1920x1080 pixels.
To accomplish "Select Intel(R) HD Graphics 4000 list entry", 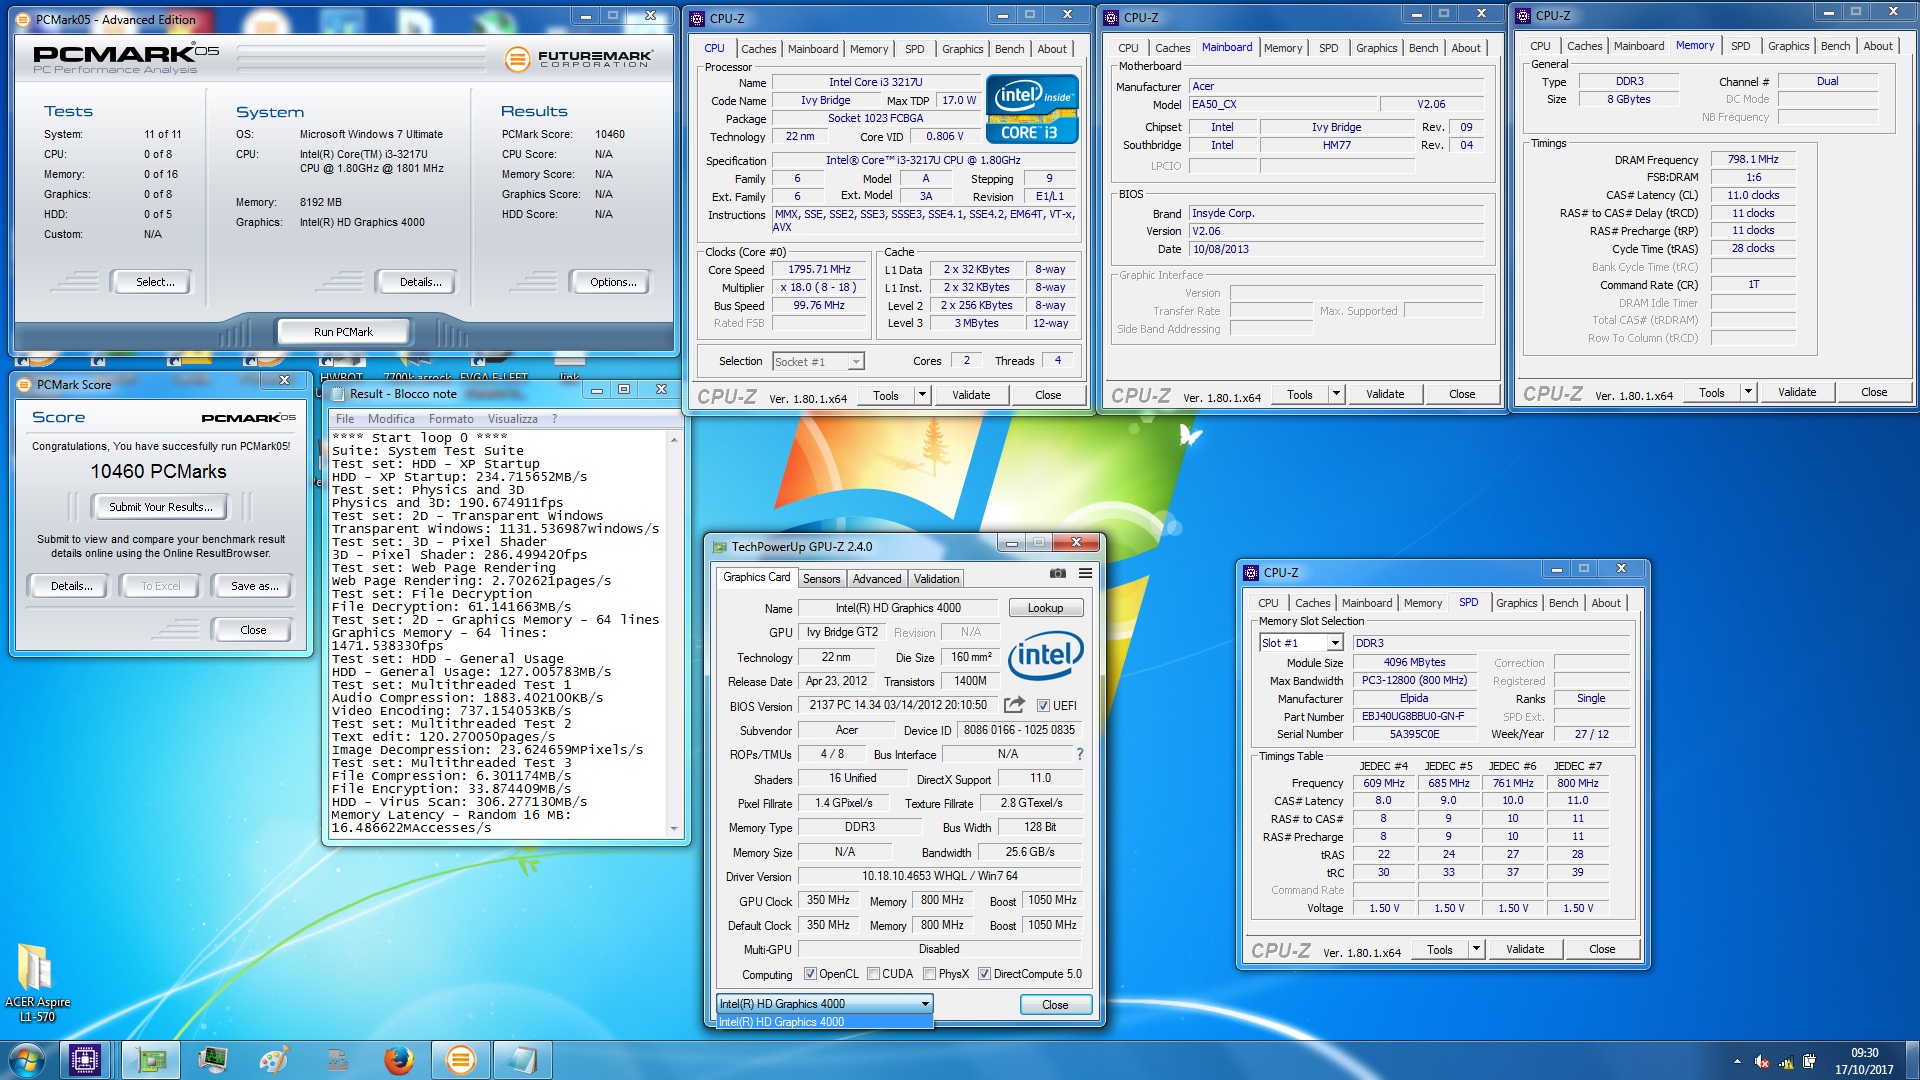I will [825, 1022].
